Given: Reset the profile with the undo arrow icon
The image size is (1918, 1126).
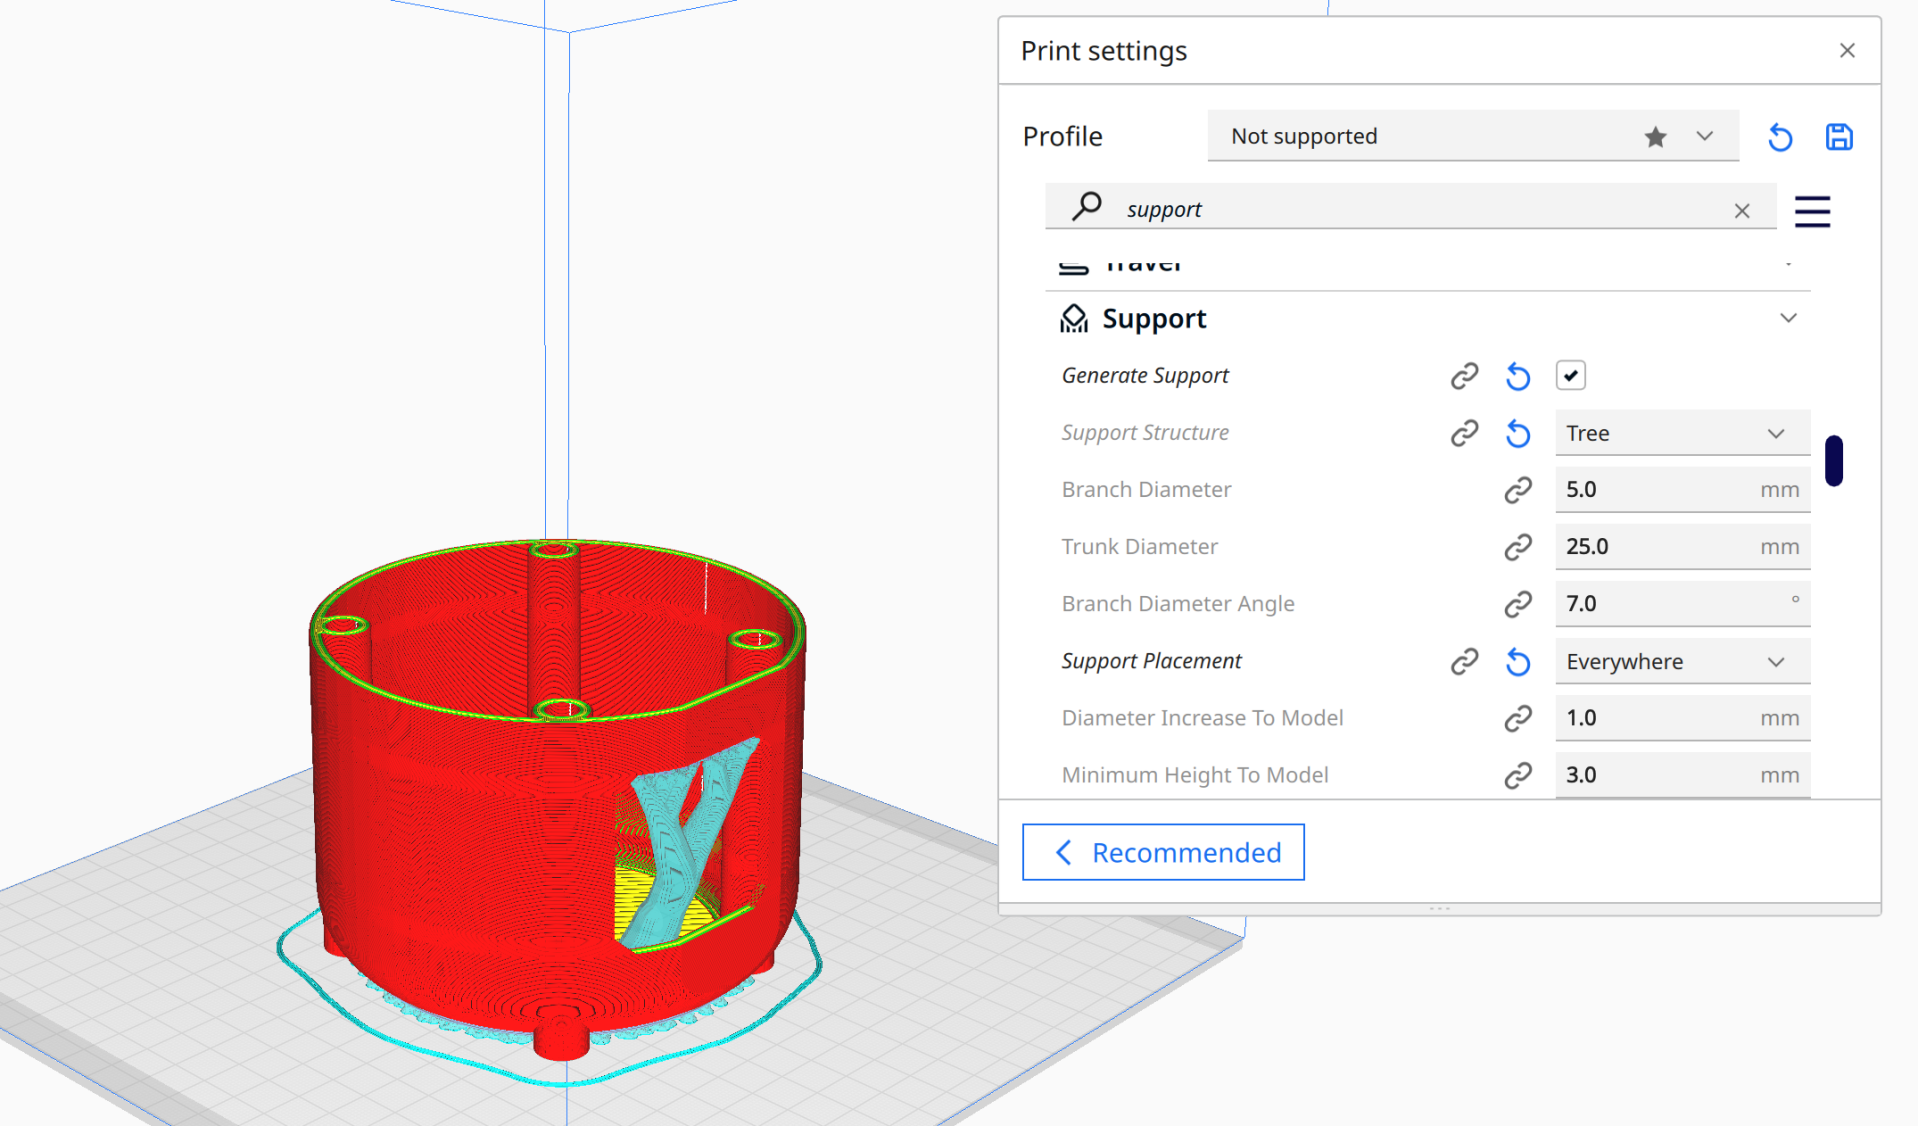Looking at the screenshot, I should tap(1780, 137).
